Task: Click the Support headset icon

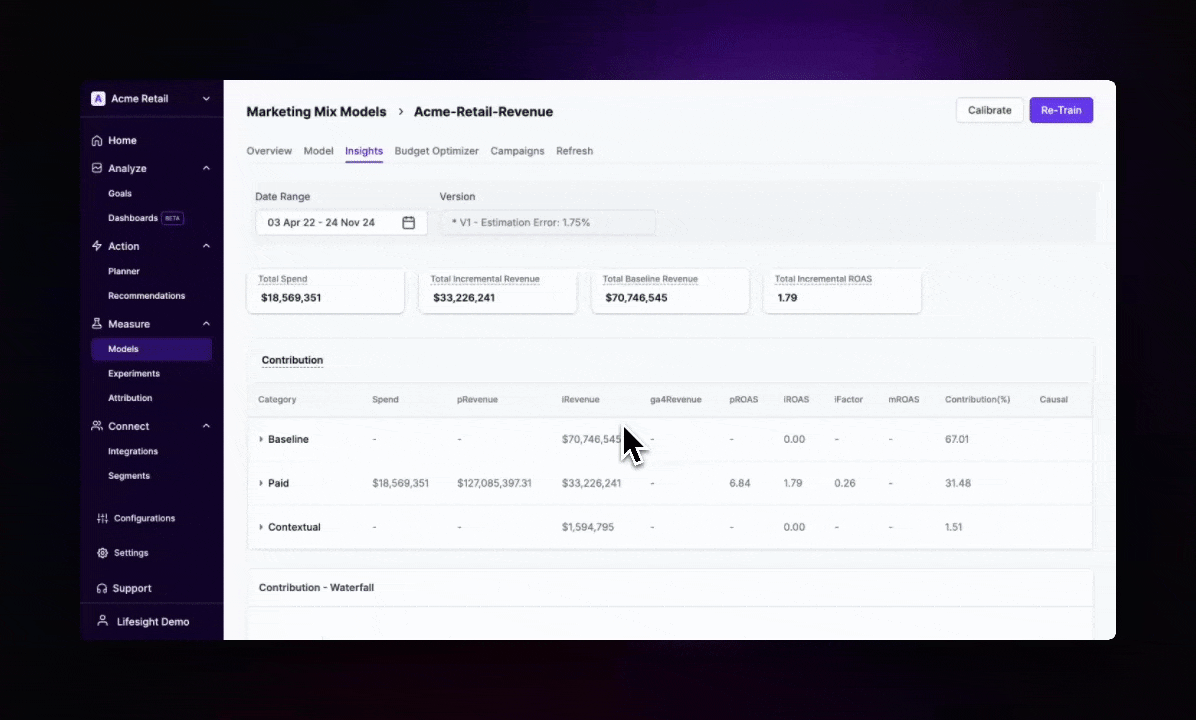Action: click(101, 588)
